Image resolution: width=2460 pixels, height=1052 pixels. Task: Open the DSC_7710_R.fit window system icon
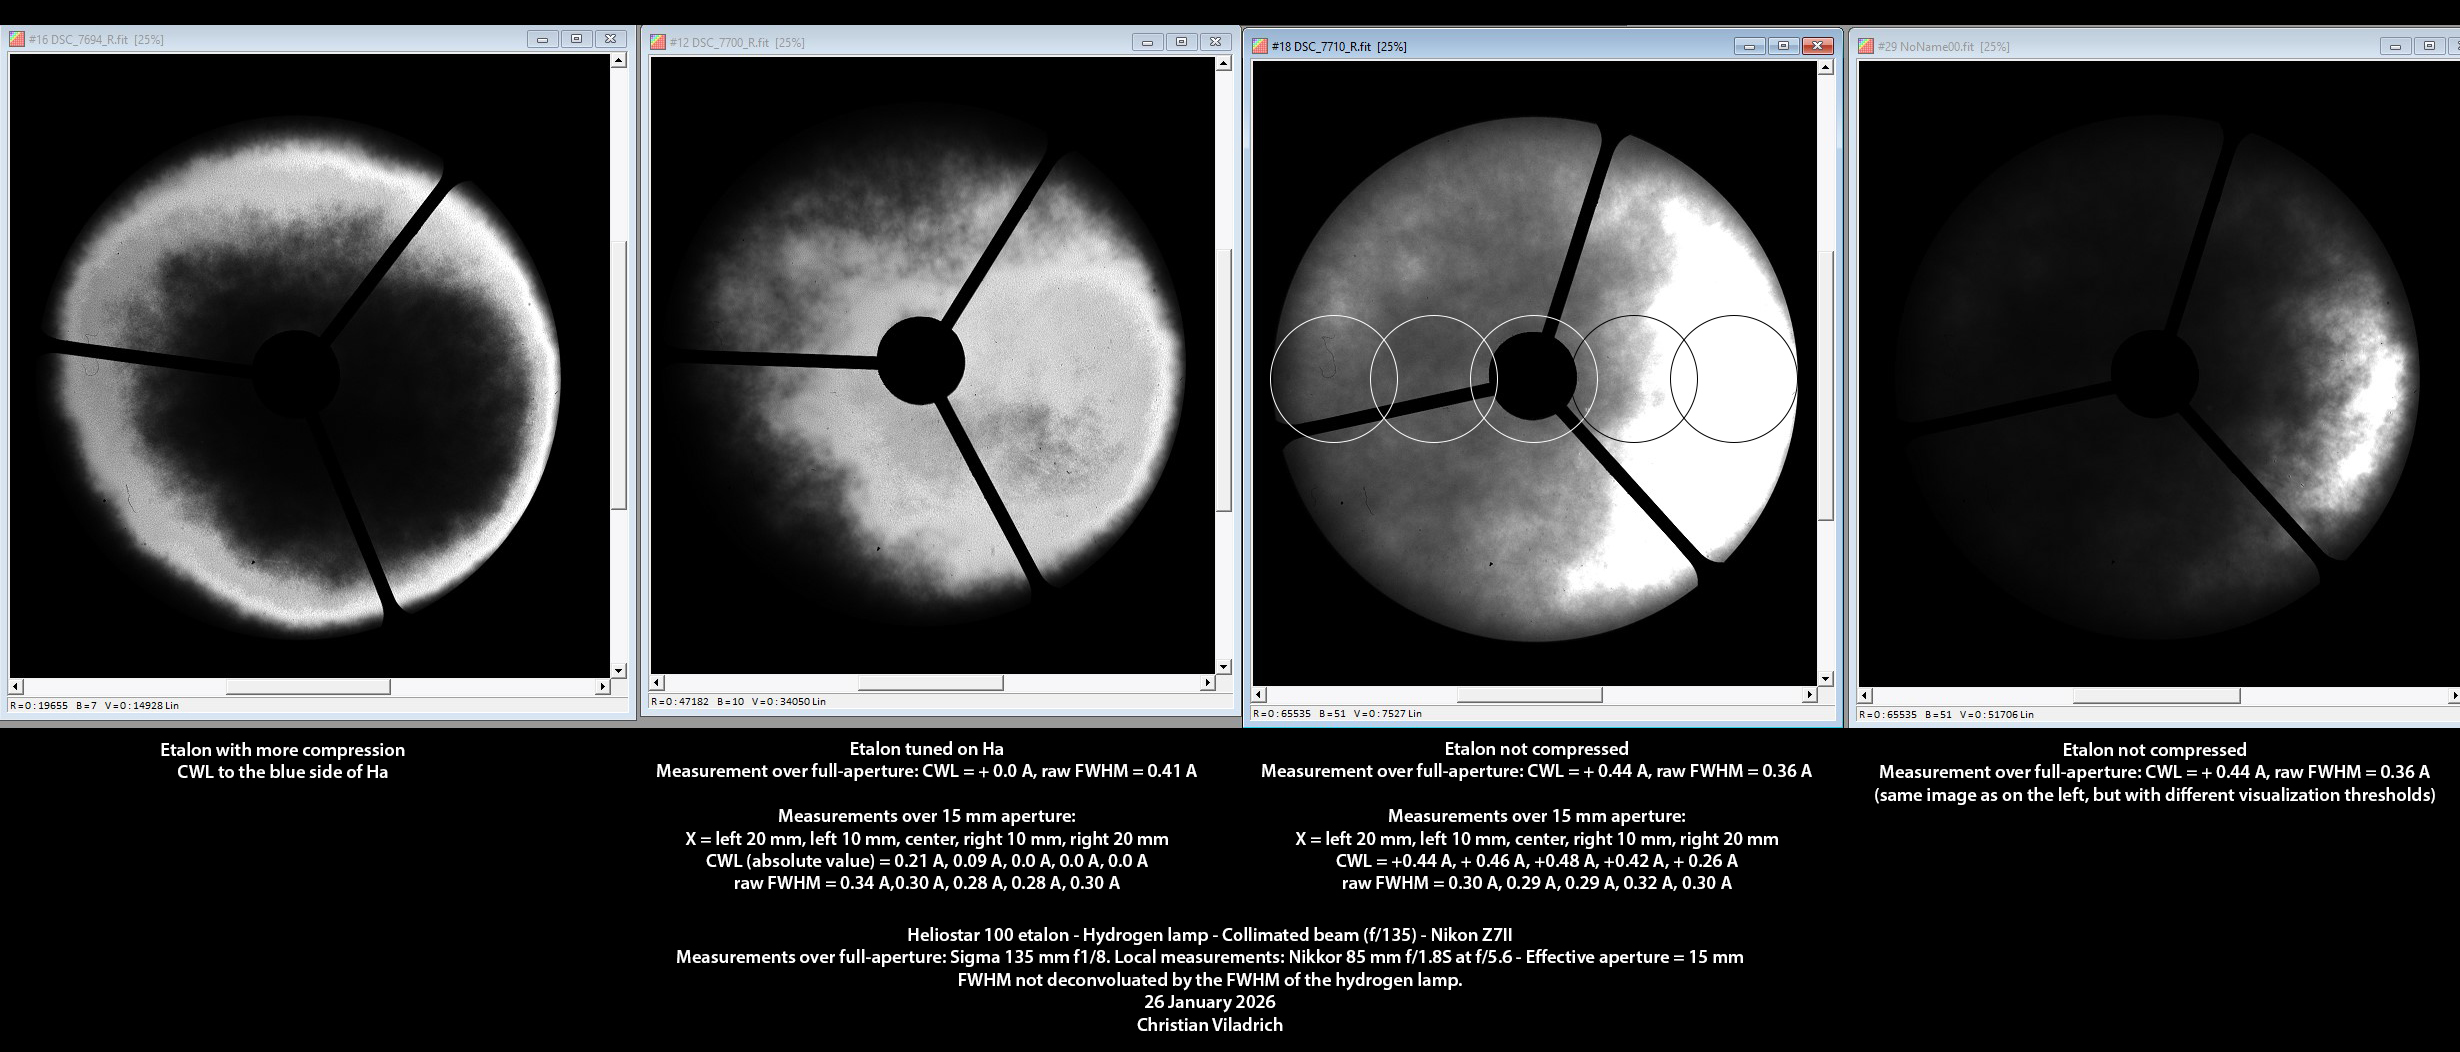click(x=1260, y=46)
